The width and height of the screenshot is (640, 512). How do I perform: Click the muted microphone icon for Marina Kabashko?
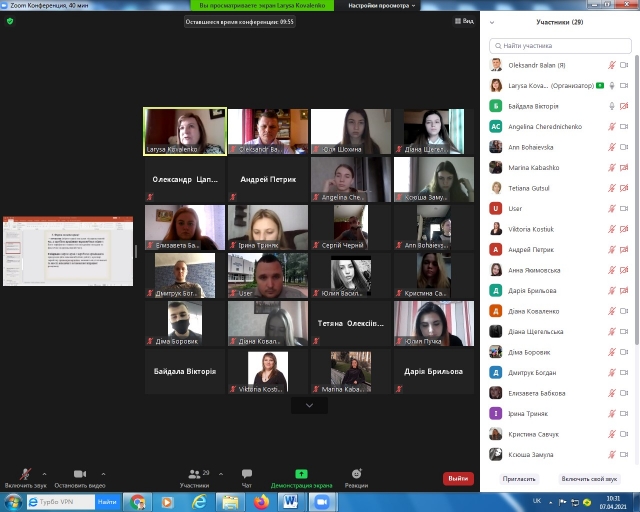611,167
